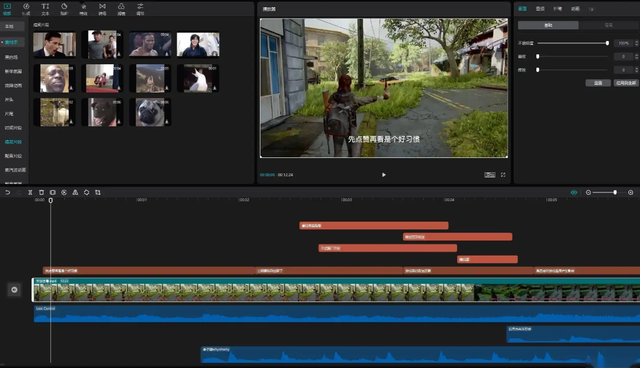Click the Freeze frame icon
640x368 pixels.
coord(53,192)
